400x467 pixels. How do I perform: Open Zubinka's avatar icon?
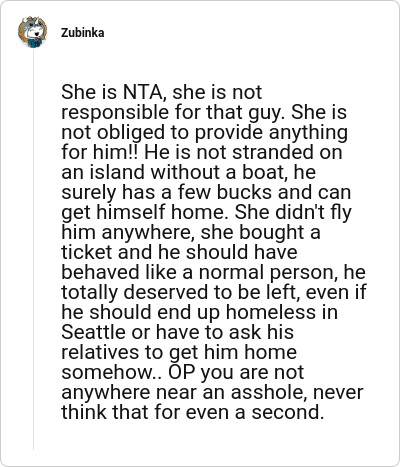point(32,32)
